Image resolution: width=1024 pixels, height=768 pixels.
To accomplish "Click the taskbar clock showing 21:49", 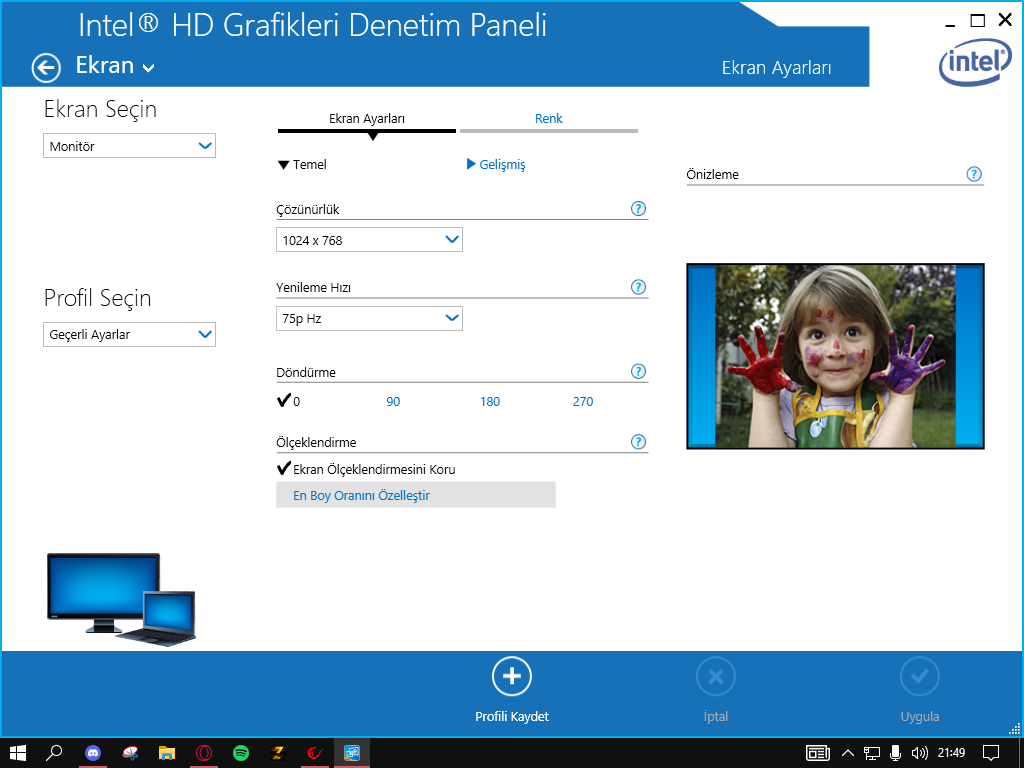I will [x=952, y=753].
